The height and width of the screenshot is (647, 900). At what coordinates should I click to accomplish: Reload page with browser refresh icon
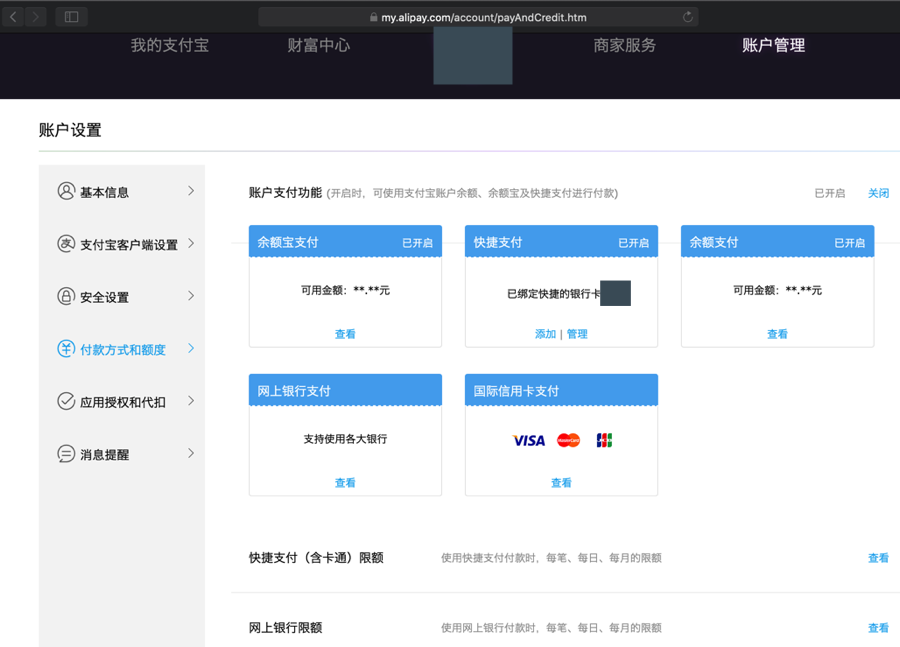click(x=688, y=17)
